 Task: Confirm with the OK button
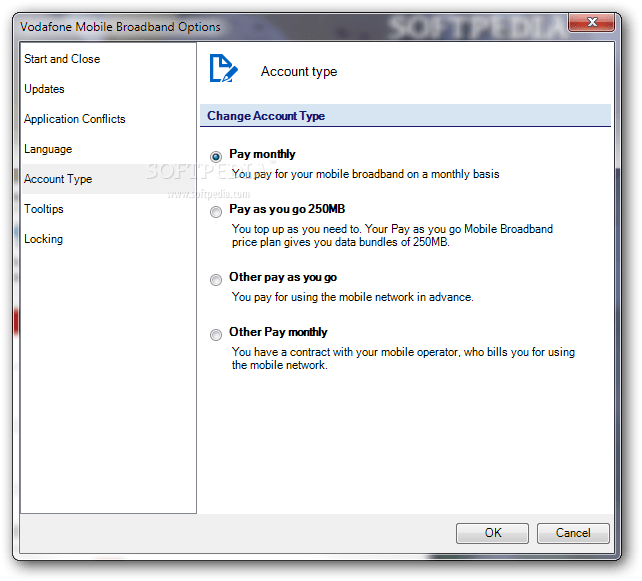(x=492, y=533)
